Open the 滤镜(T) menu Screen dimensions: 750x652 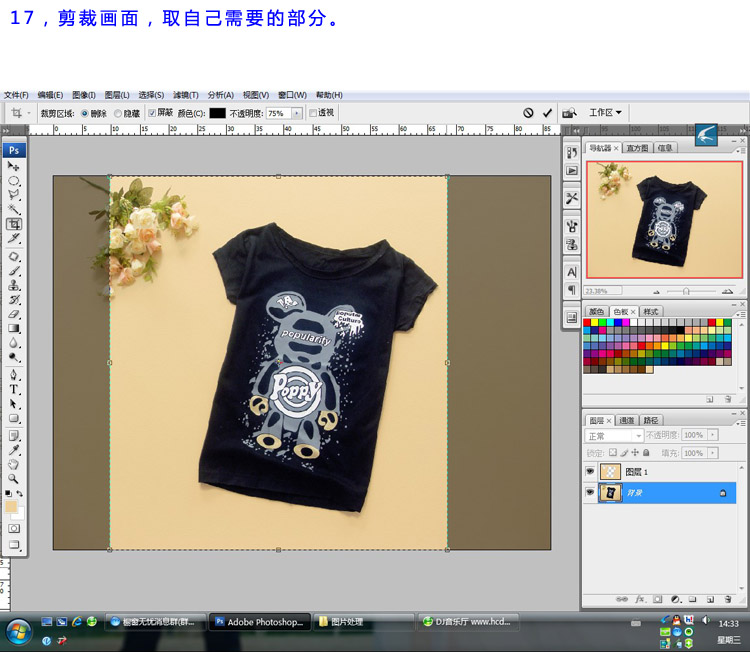[x=186, y=95]
